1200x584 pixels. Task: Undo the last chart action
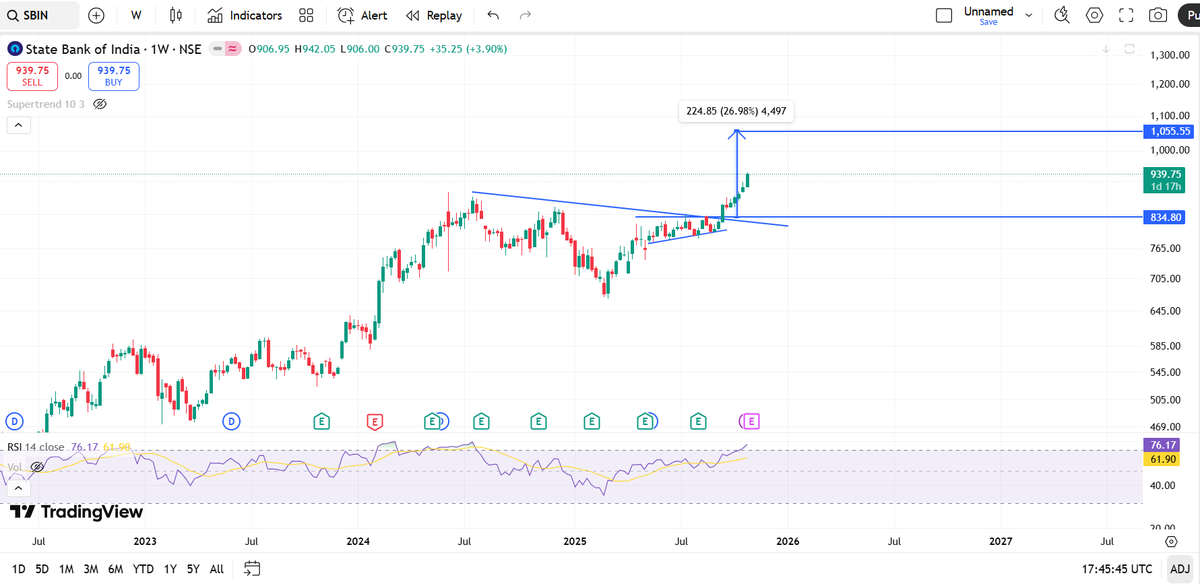[492, 15]
